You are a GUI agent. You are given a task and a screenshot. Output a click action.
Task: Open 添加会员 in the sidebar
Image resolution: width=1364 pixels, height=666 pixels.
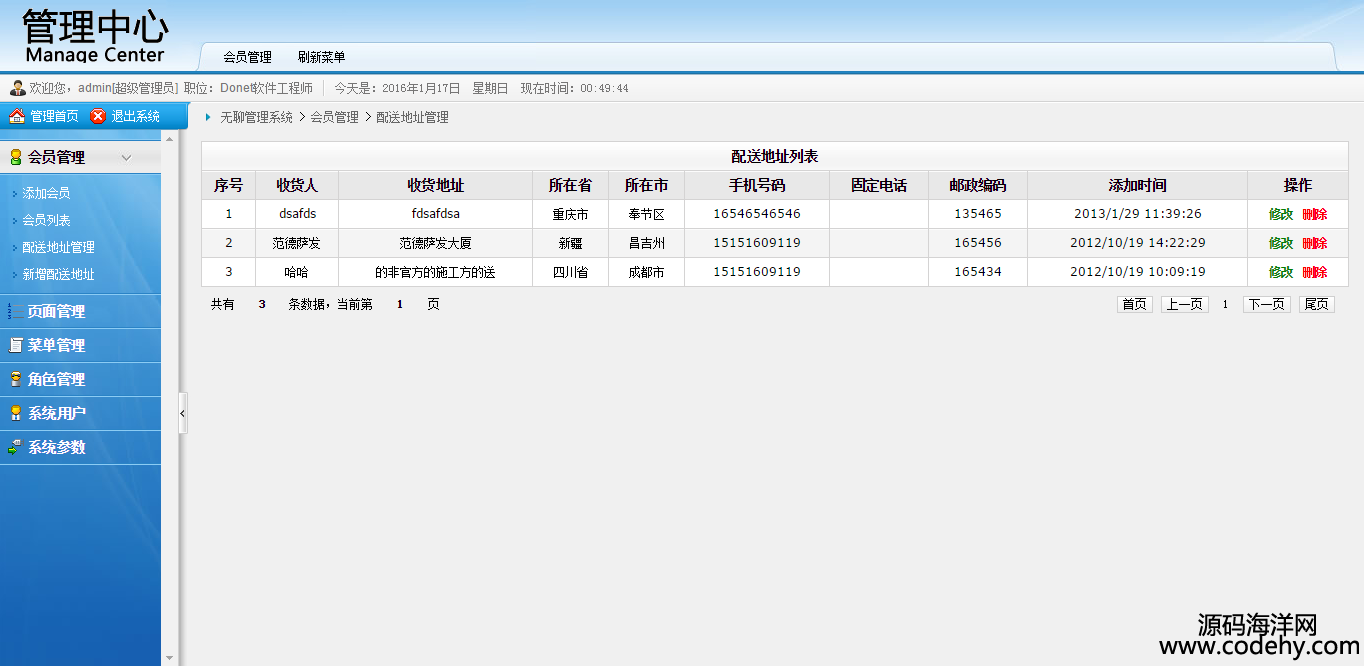[46, 193]
